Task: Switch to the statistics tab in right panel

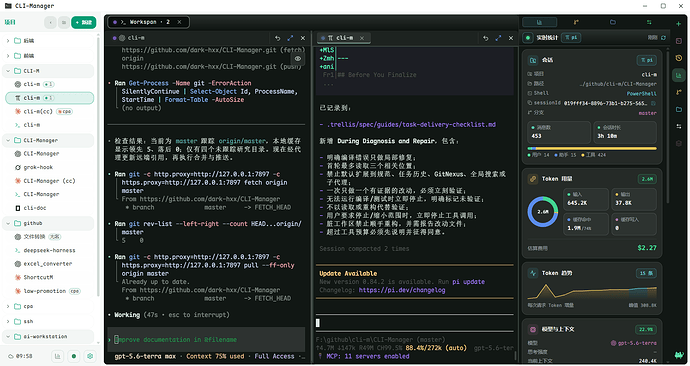Action: pyautogui.click(x=540, y=22)
